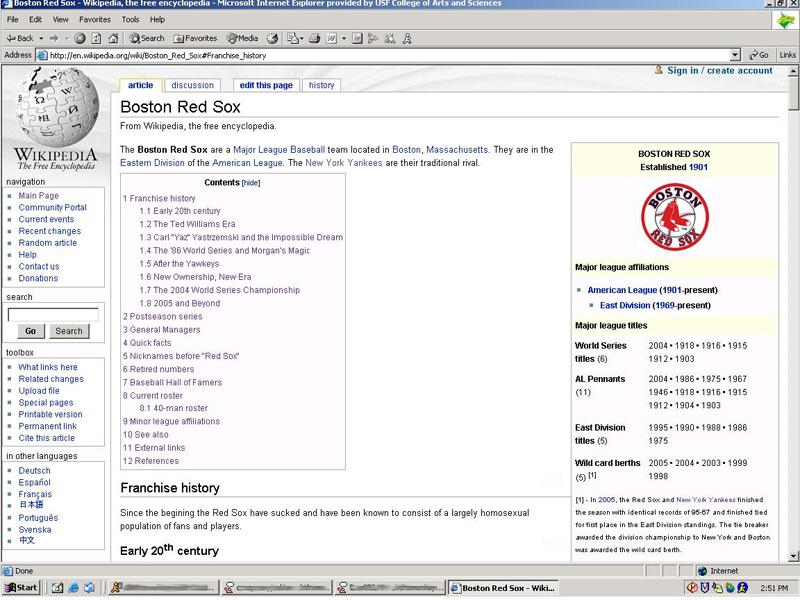Open Random article in navigation

point(47,243)
